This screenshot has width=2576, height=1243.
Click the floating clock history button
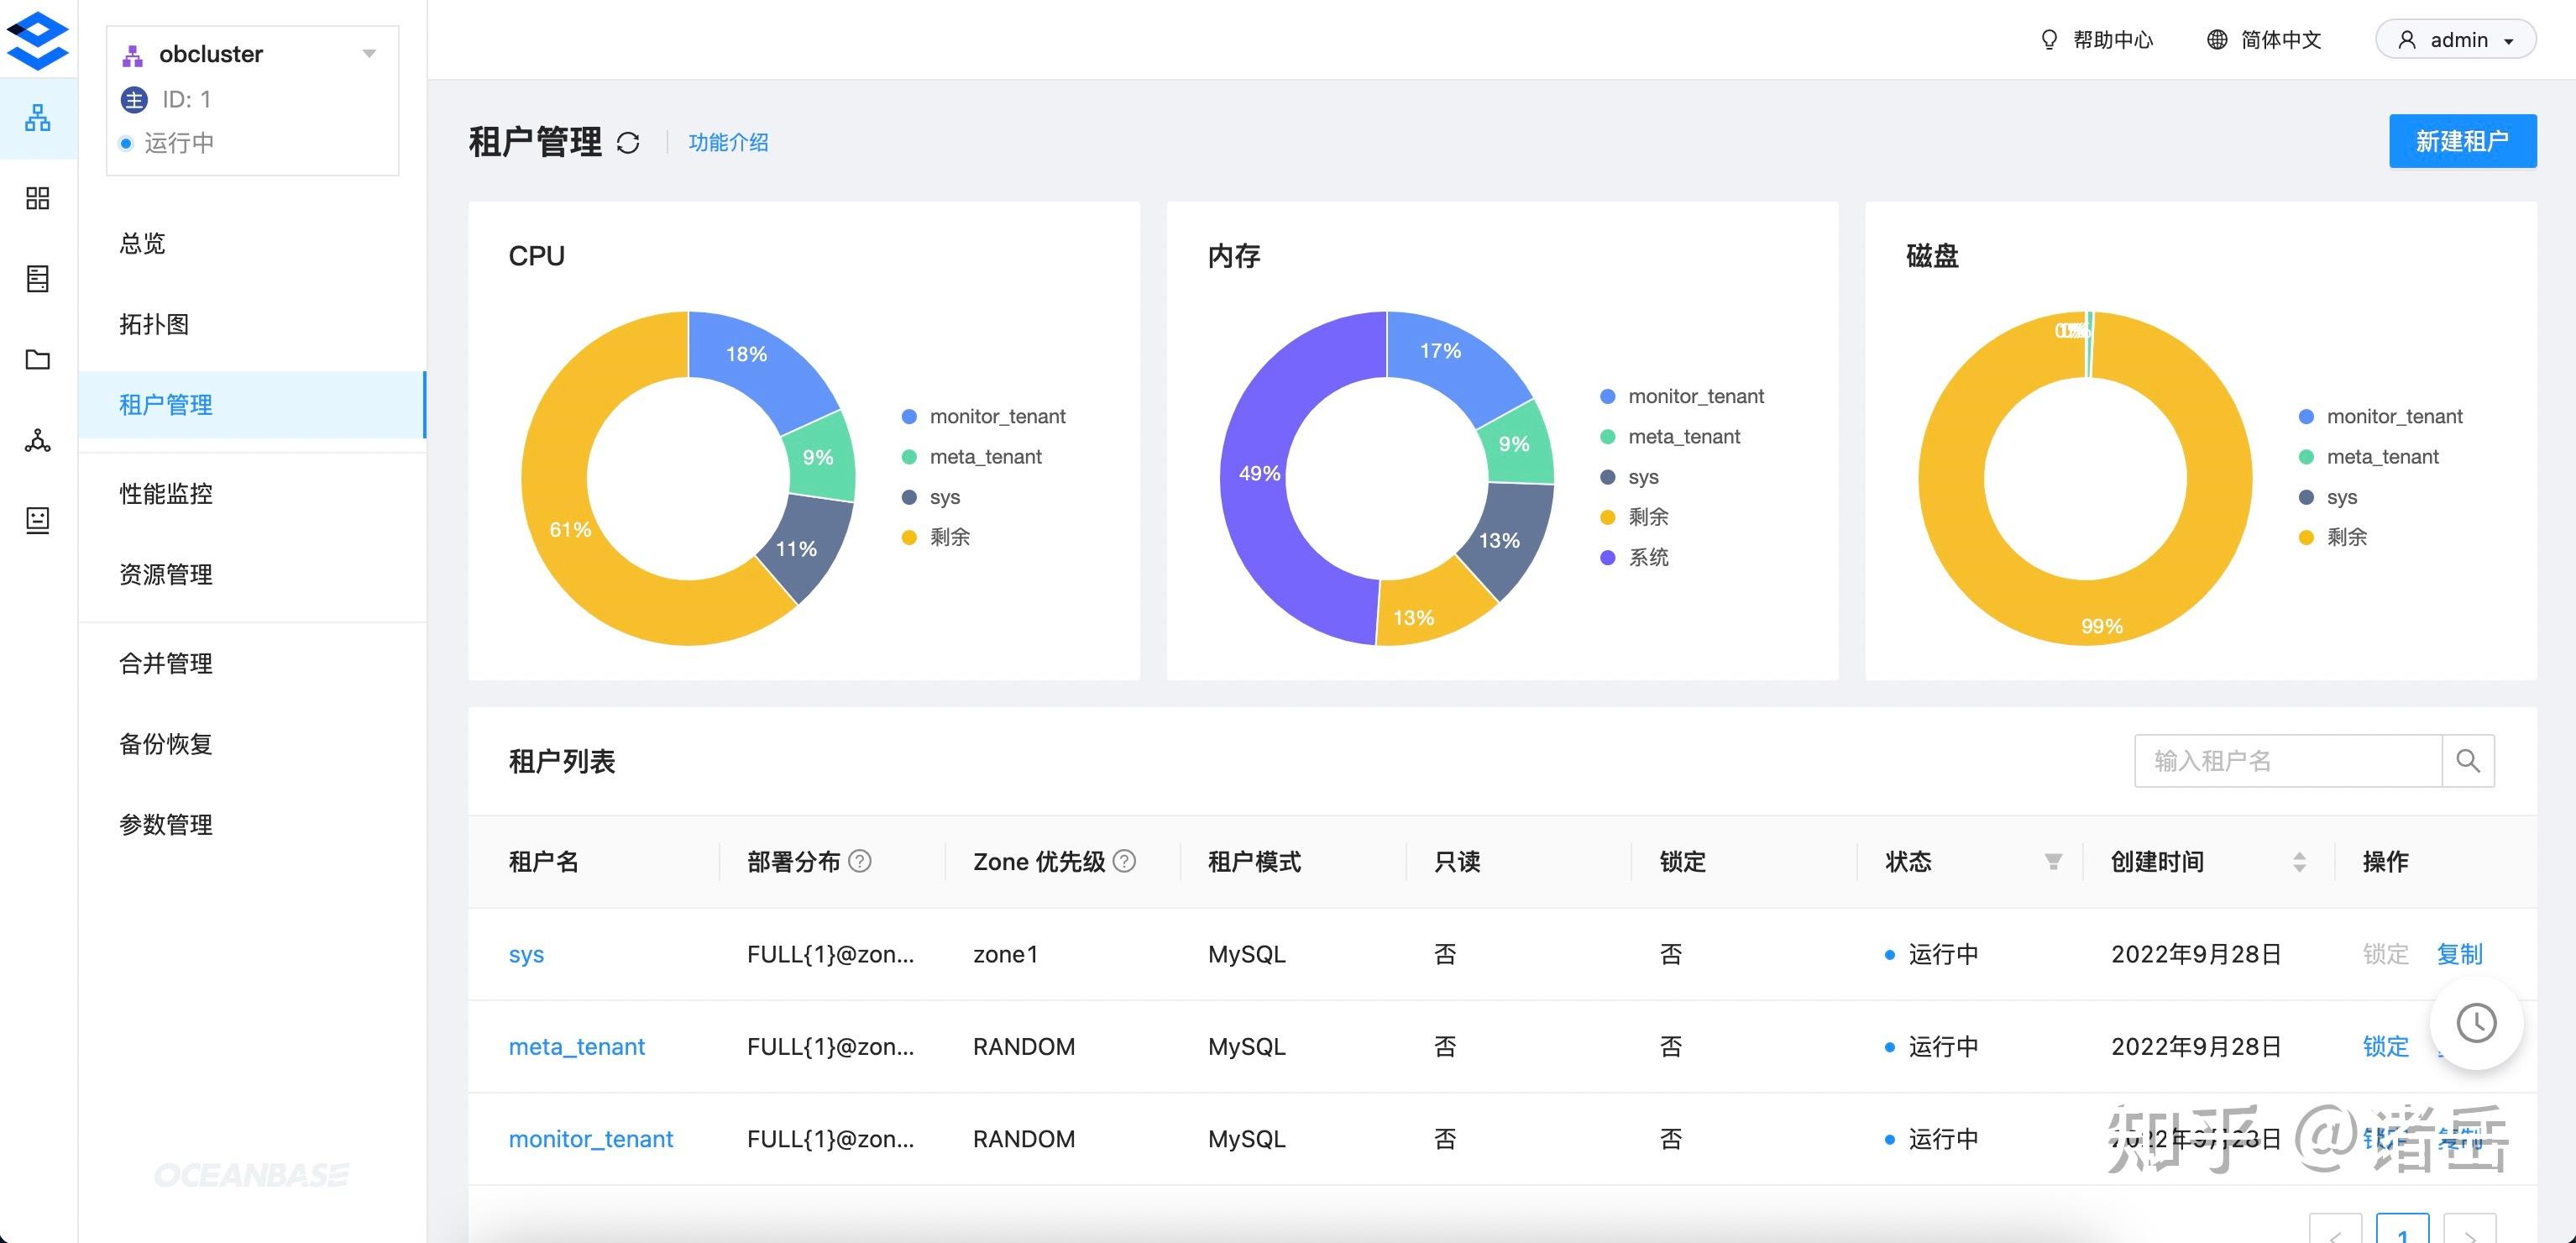[x=2477, y=1023]
